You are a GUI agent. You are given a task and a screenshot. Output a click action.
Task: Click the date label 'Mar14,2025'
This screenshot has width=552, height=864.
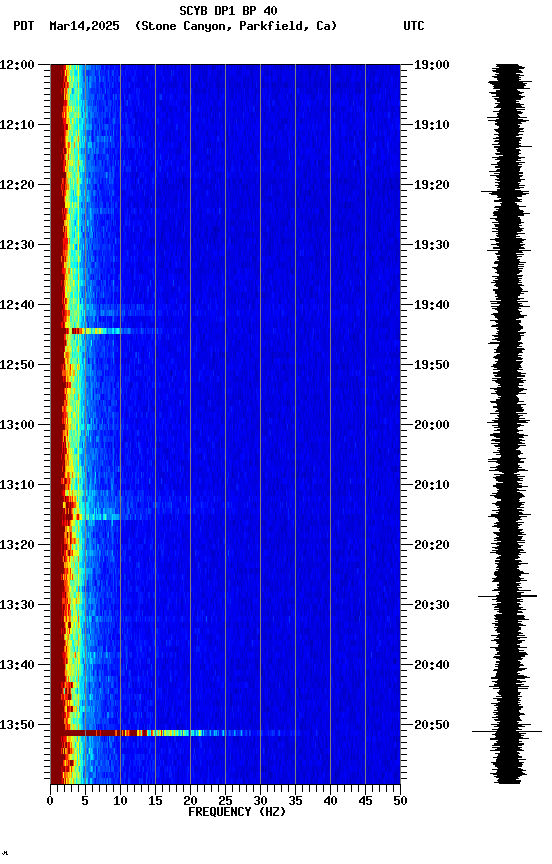84,26
